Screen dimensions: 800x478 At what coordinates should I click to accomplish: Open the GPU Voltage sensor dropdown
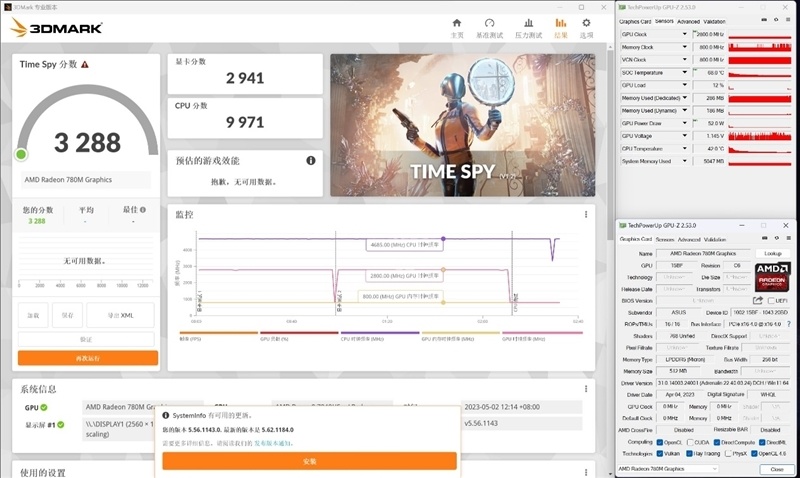684,136
